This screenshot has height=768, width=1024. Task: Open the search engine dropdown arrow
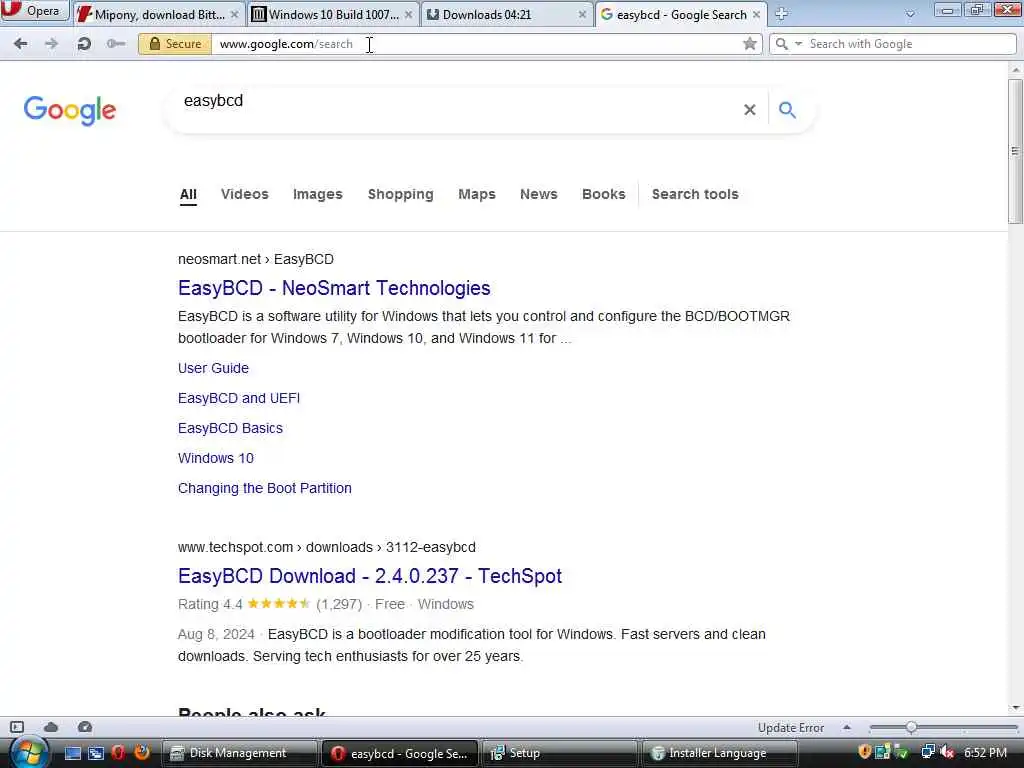798,44
